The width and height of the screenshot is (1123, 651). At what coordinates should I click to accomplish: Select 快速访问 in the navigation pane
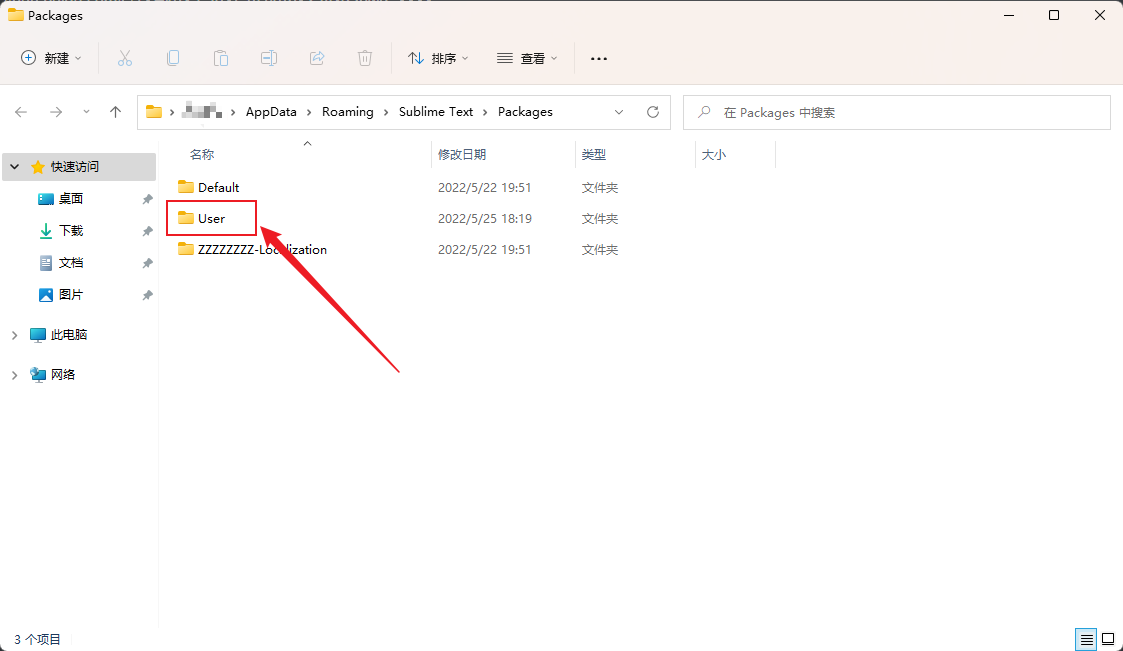tap(74, 167)
